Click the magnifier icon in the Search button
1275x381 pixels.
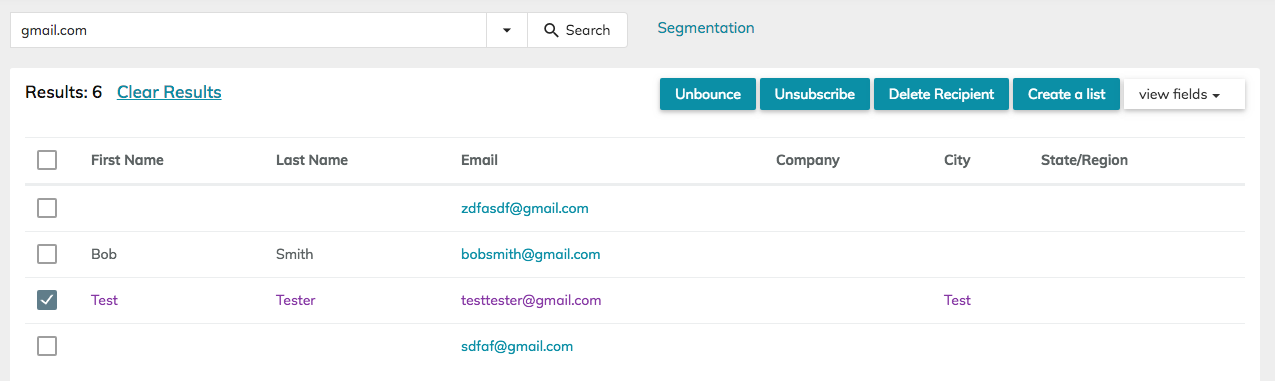551,30
